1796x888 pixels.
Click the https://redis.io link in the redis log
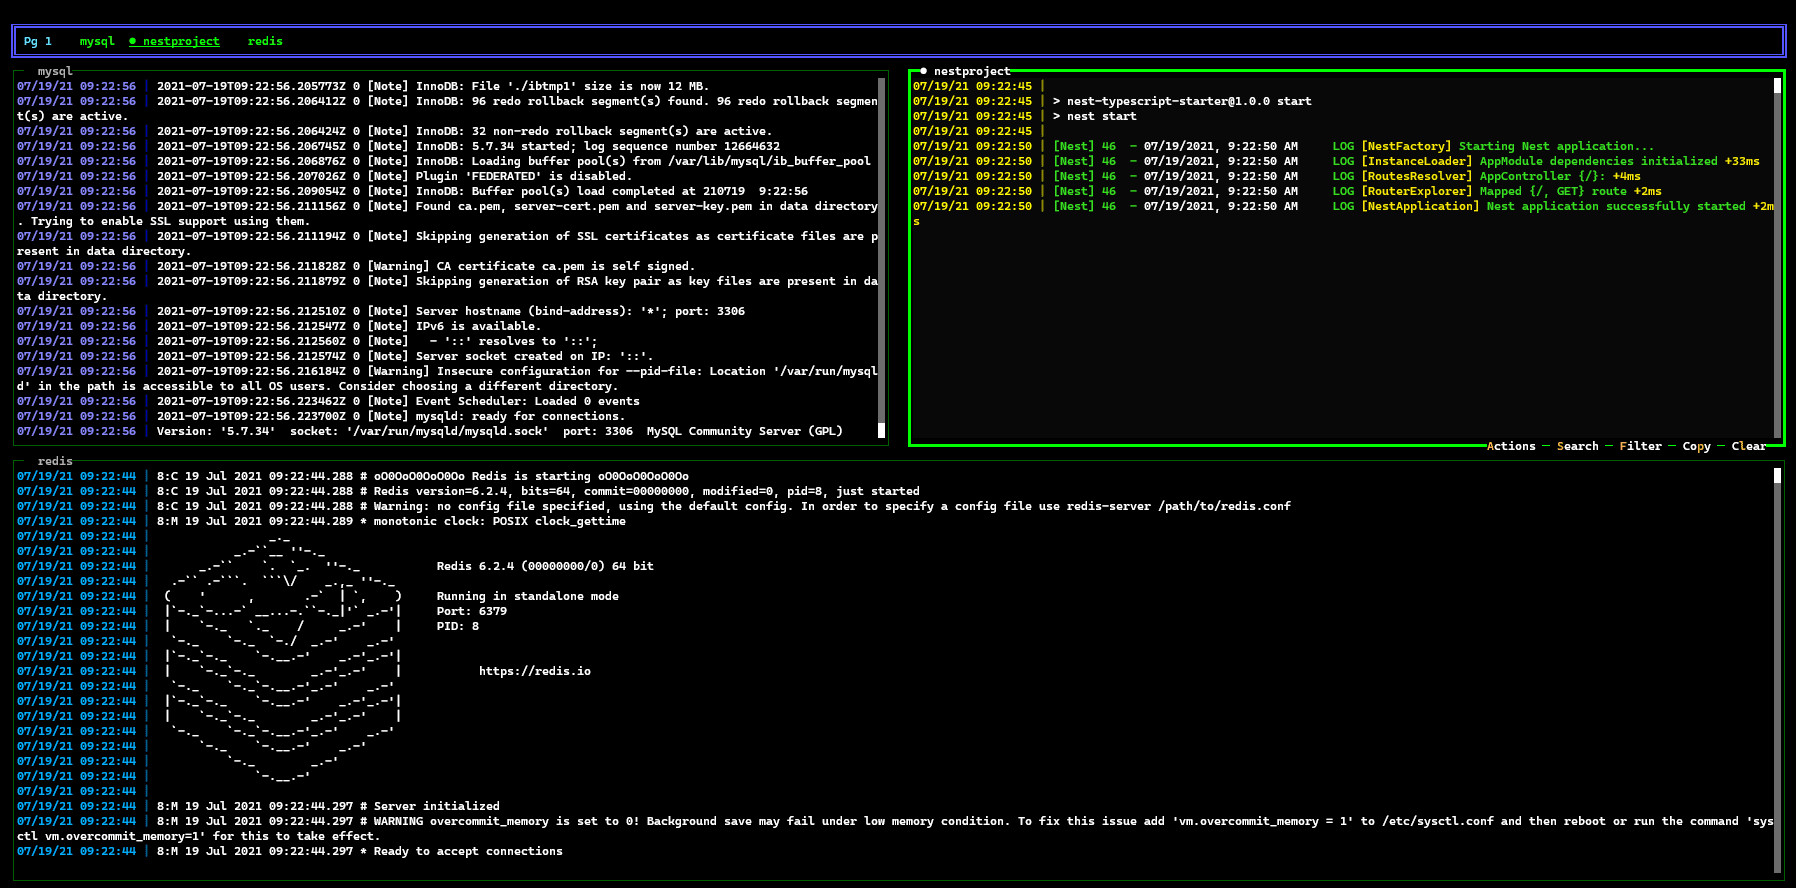[x=534, y=671]
